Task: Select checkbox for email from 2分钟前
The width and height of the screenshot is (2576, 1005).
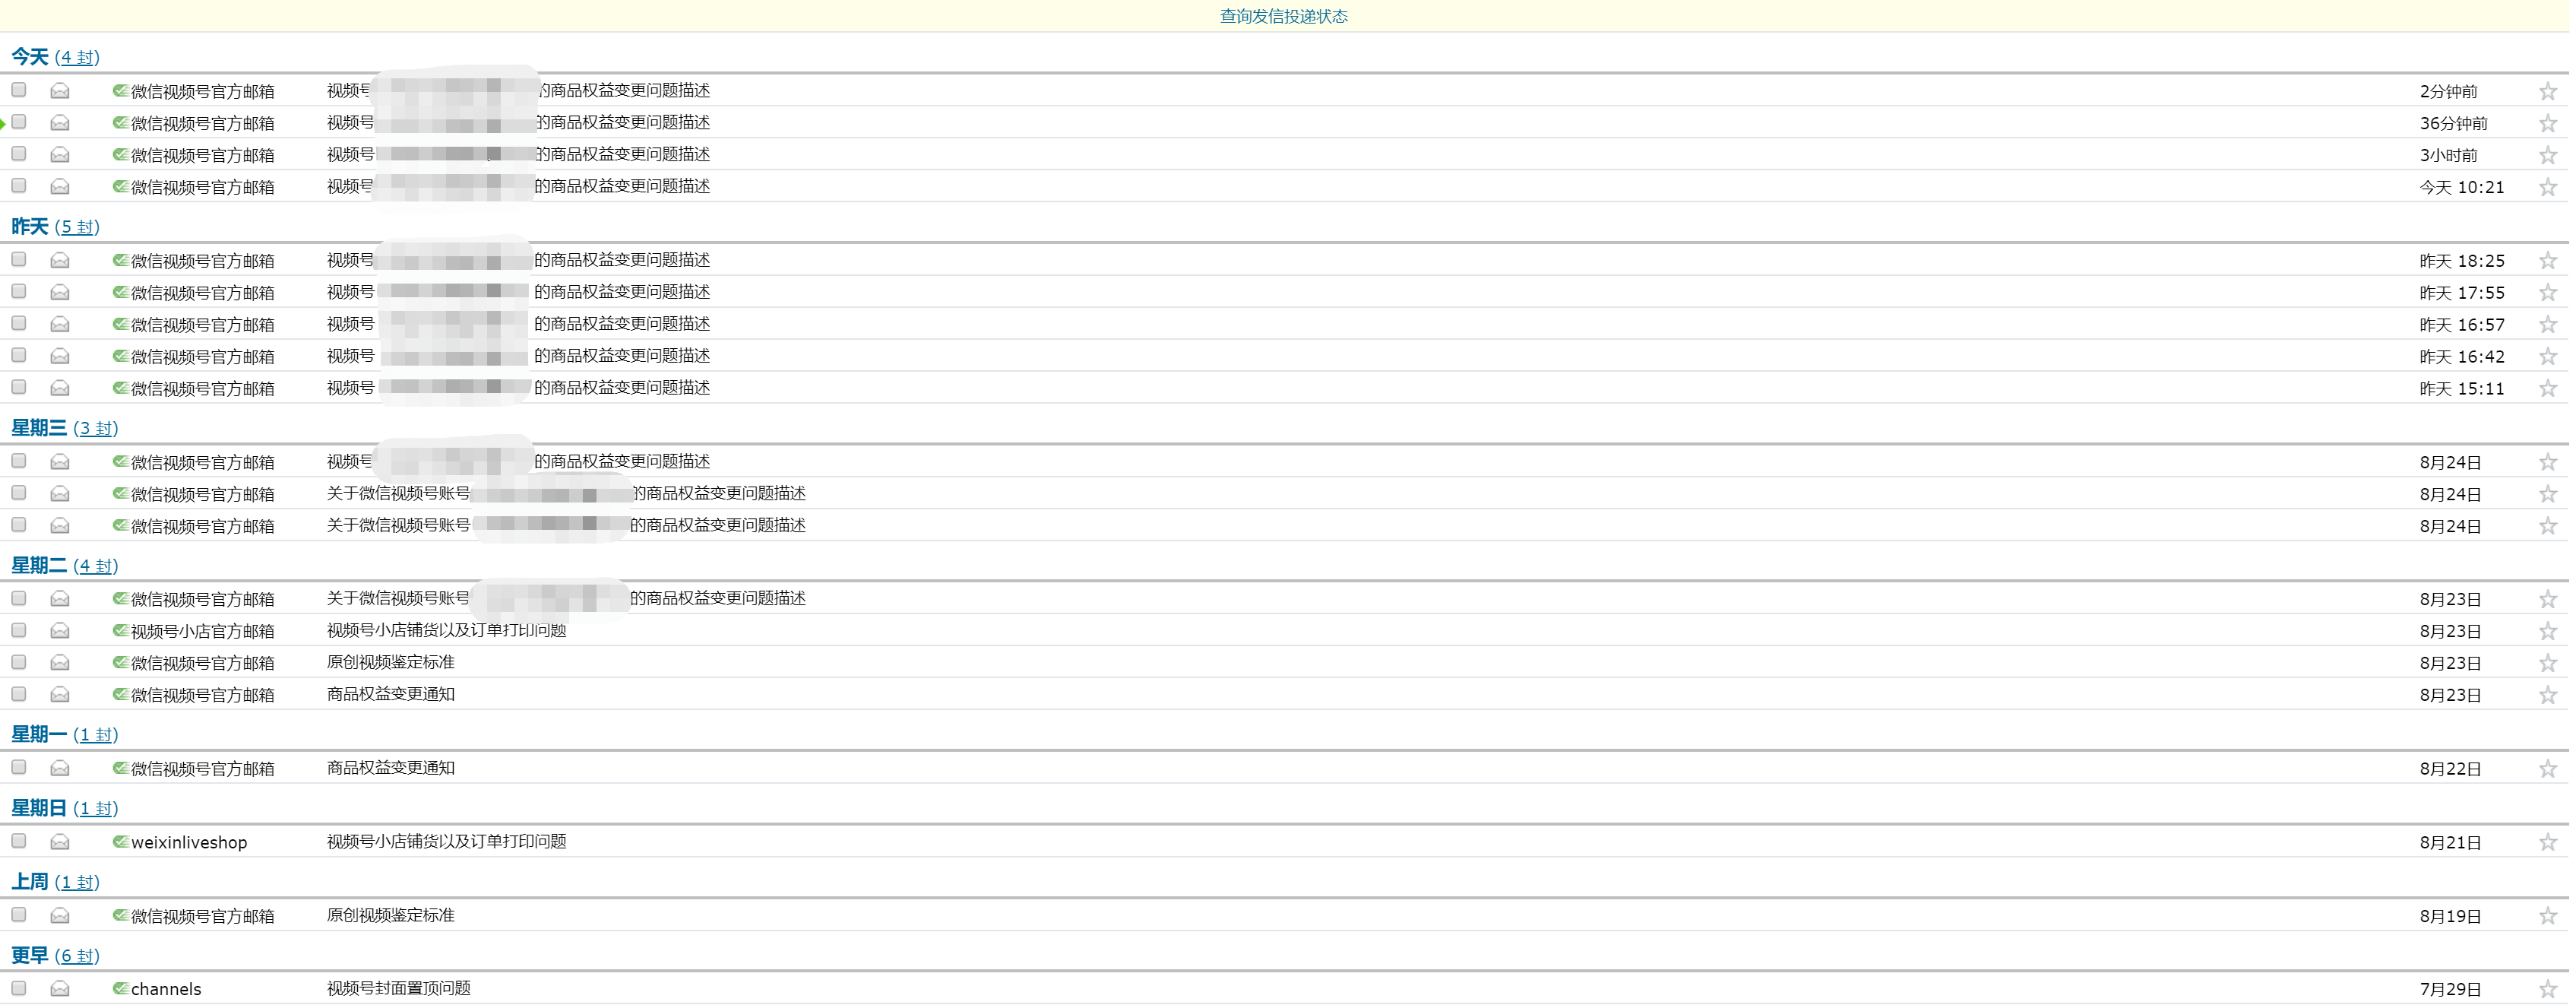Action: 19,90
